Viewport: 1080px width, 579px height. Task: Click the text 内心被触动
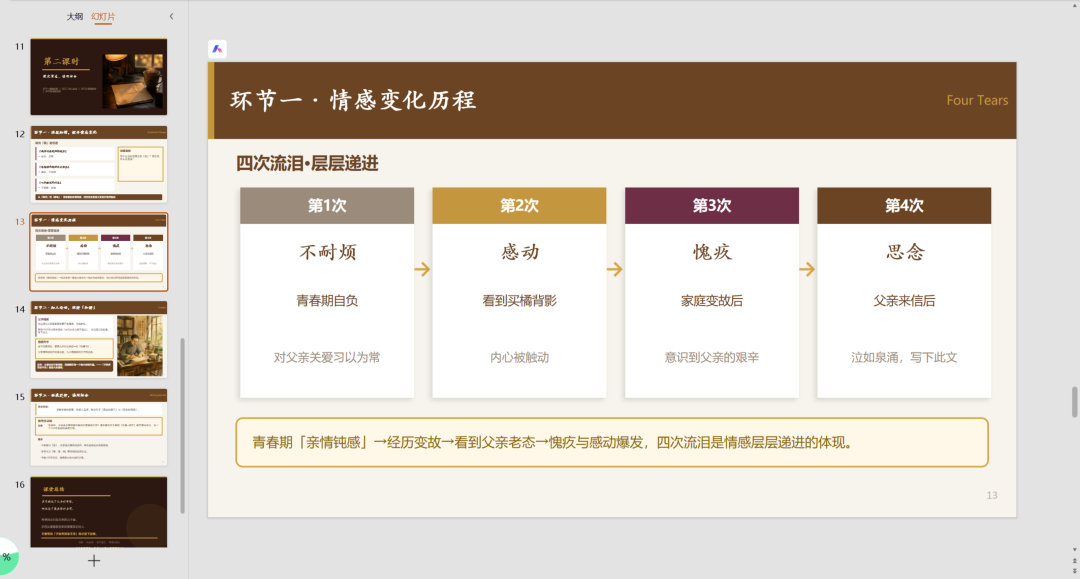(519, 357)
